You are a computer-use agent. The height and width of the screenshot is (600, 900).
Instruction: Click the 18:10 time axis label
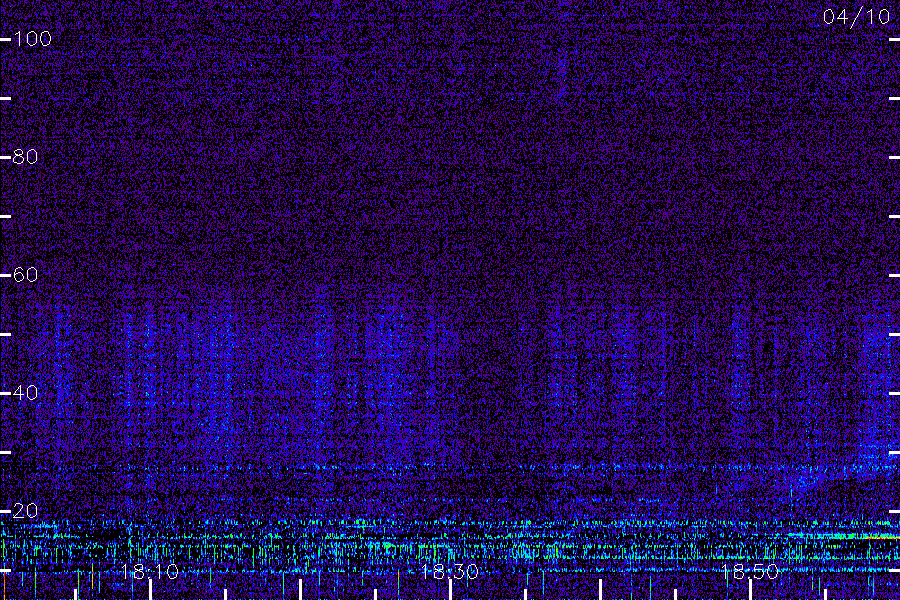[x=150, y=572]
